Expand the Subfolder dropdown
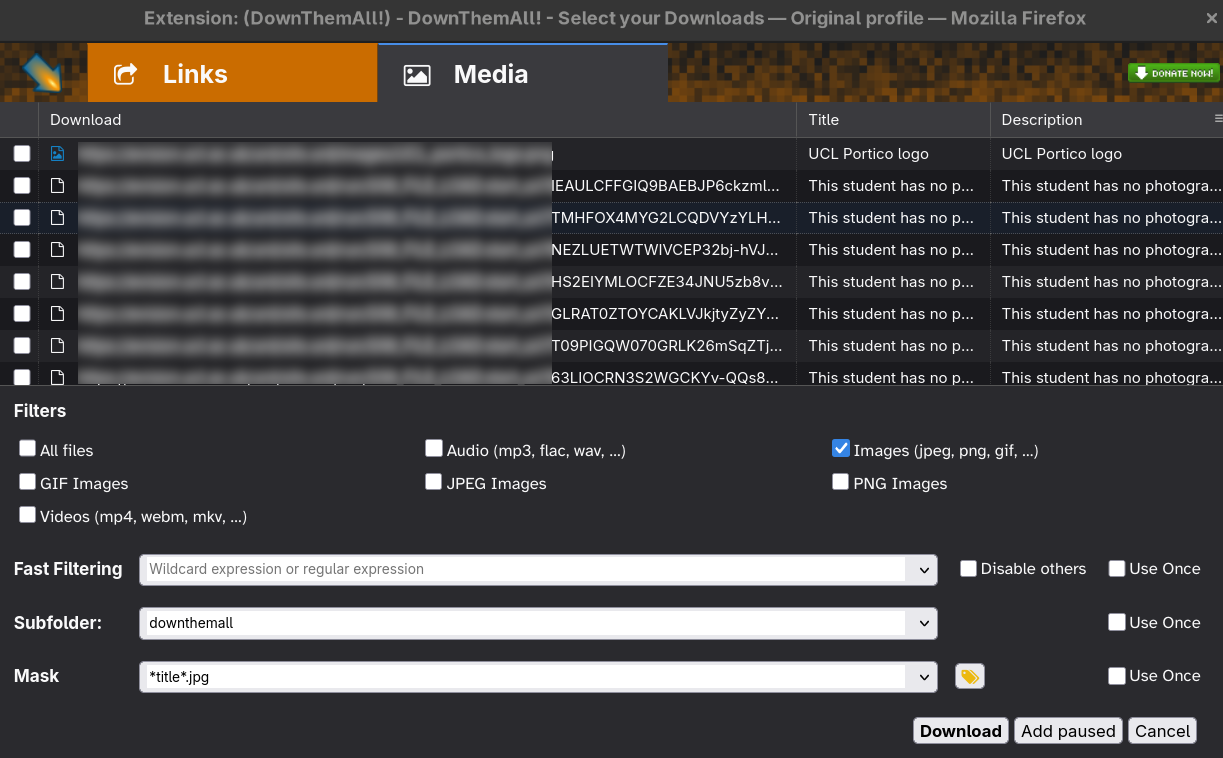 pos(922,623)
